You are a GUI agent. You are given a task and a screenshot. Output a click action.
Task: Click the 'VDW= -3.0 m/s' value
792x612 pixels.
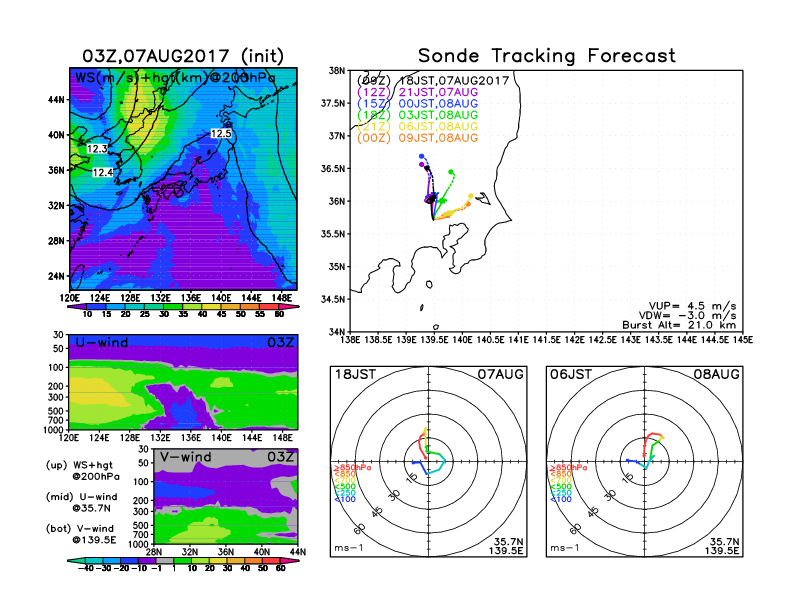coord(687,316)
